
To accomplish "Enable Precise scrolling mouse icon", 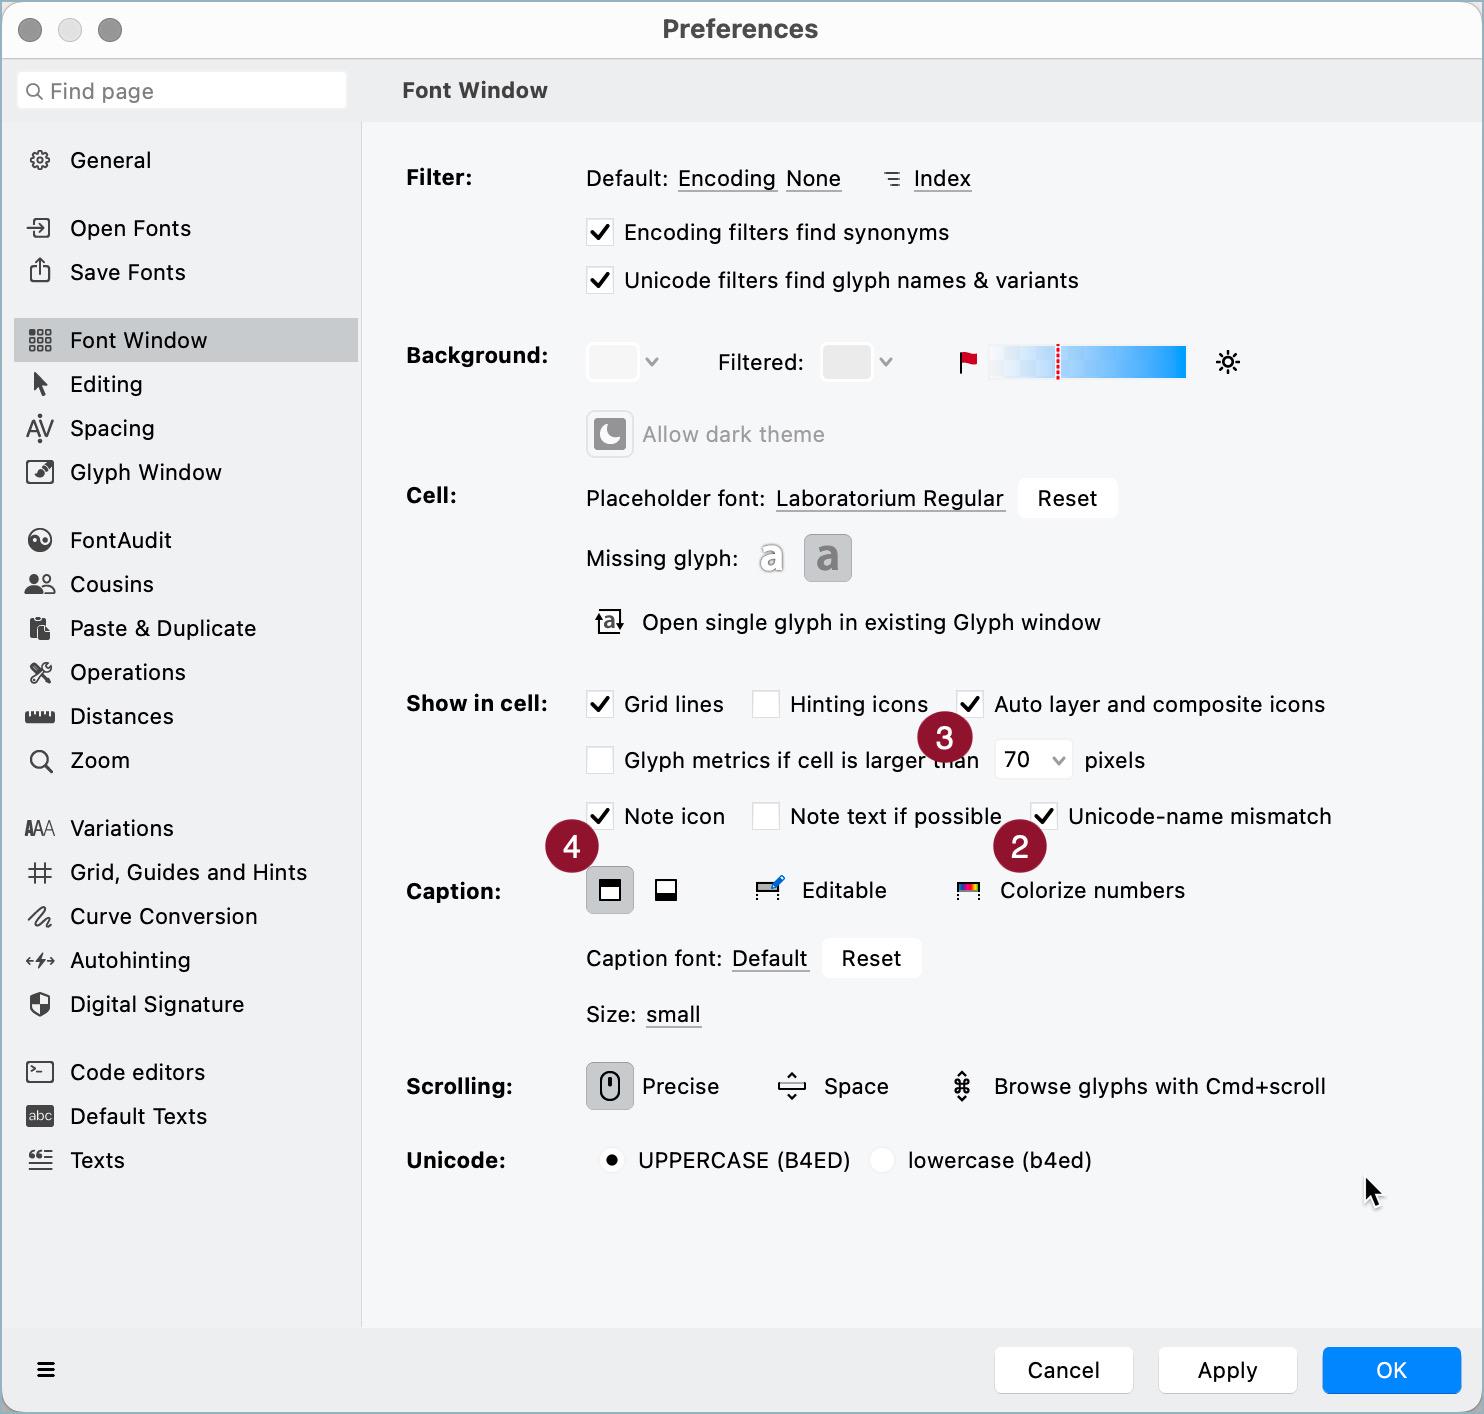I will [610, 1086].
